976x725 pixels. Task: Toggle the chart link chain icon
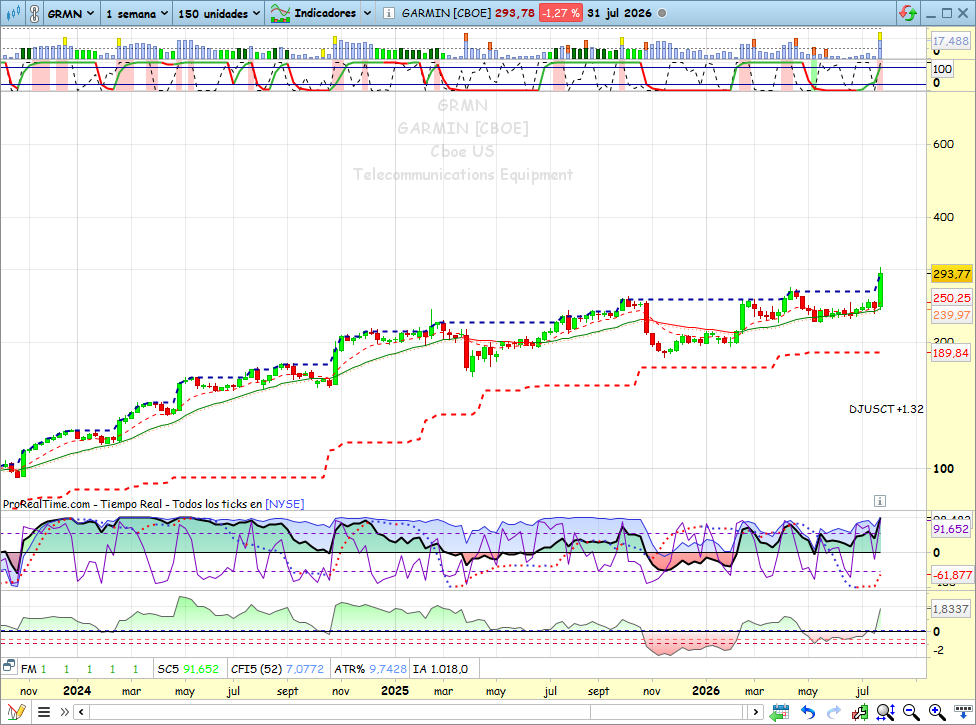pyautogui.click(x=34, y=13)
